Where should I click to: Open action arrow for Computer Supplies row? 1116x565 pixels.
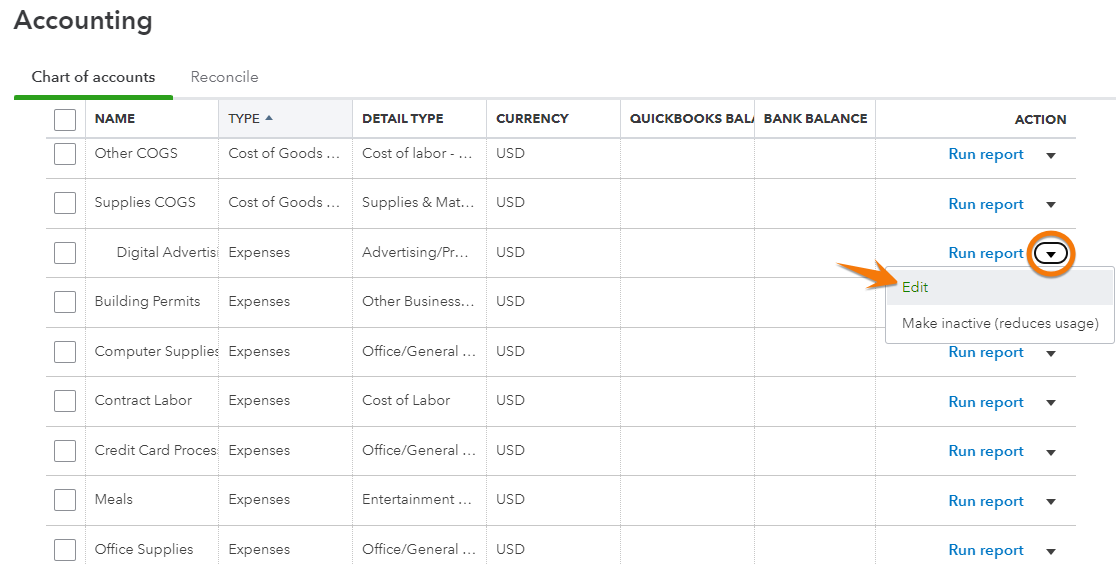[x=1050, y=353]
